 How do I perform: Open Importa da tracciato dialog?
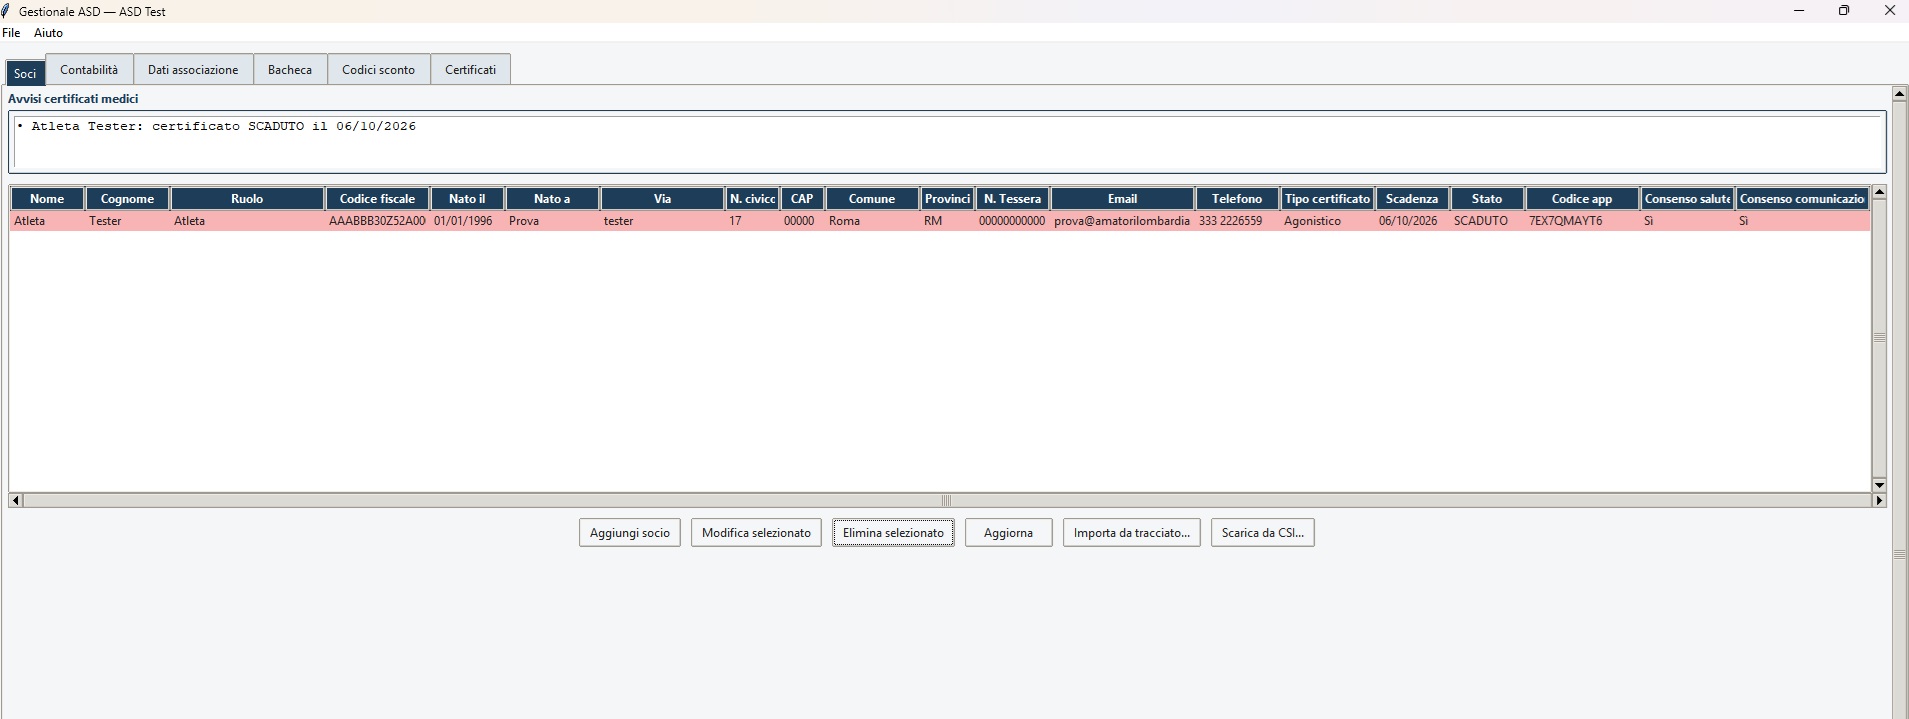tap(1131, 533)
